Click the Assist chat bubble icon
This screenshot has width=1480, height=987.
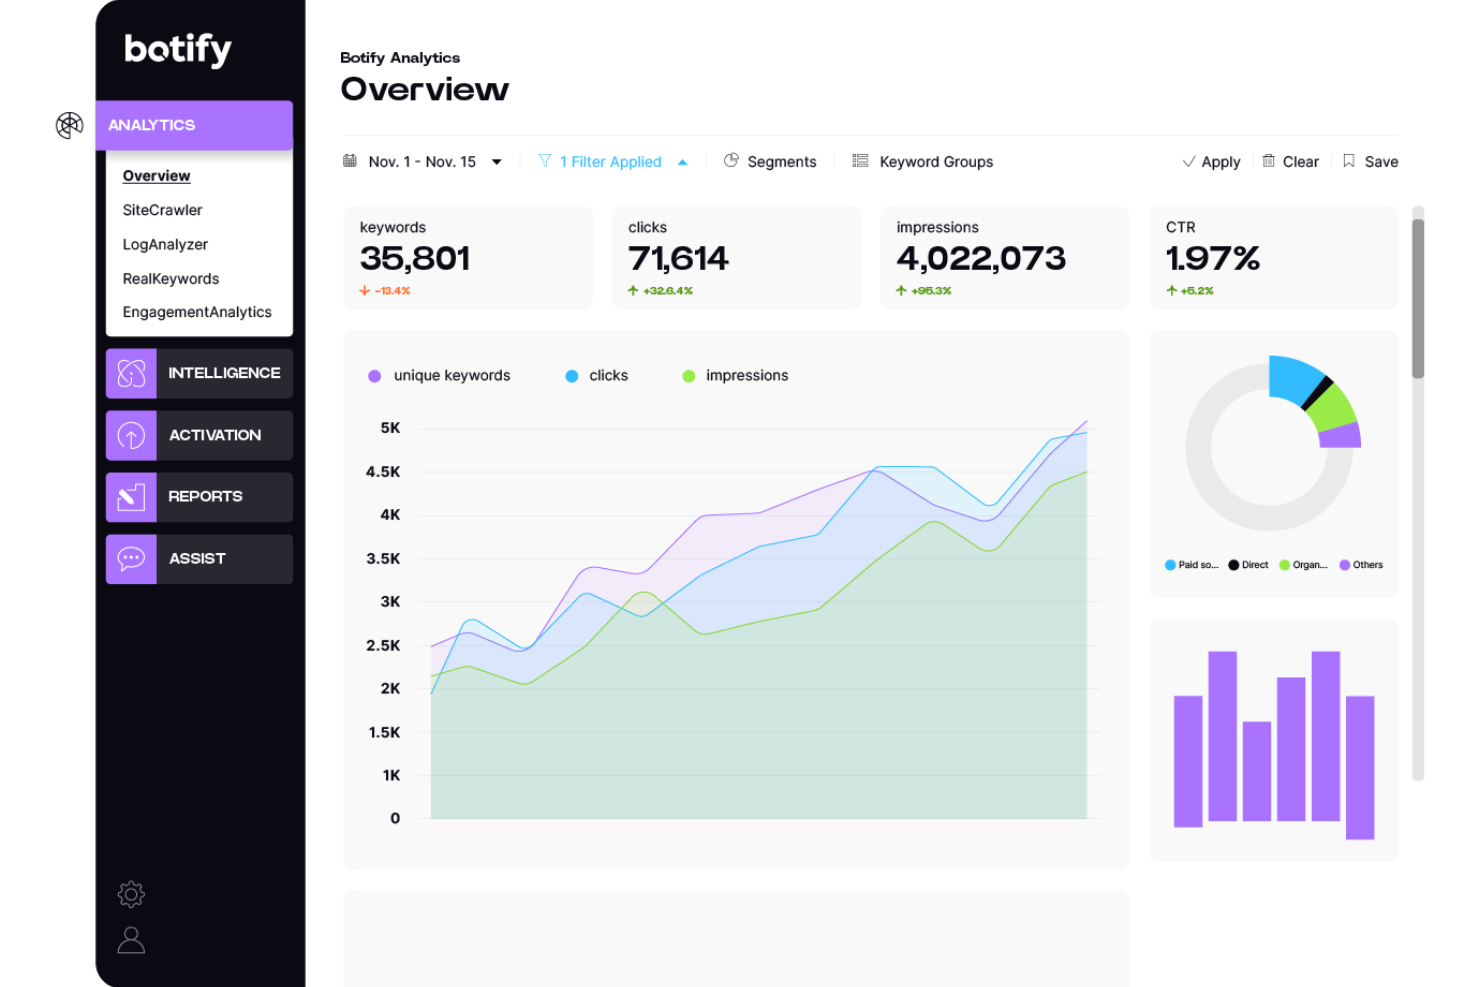point(130,559)
